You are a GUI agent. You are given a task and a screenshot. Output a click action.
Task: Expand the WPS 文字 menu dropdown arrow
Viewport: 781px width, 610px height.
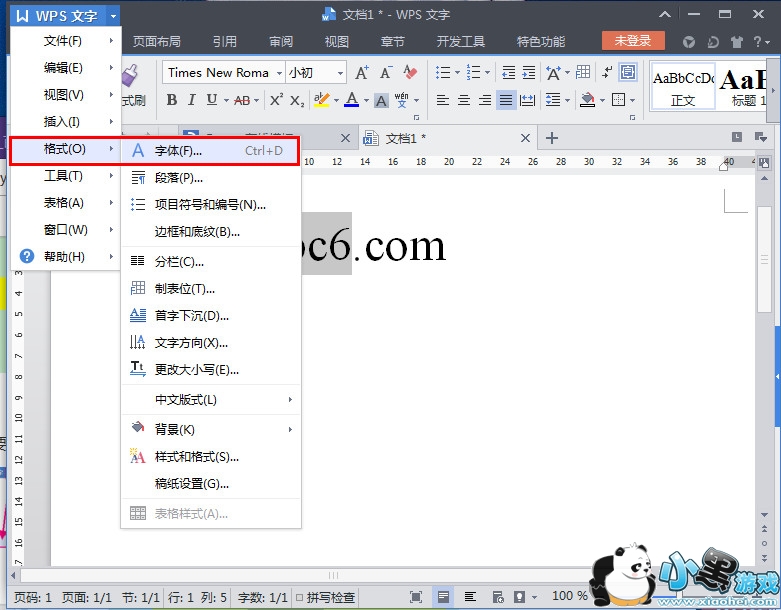114,16
